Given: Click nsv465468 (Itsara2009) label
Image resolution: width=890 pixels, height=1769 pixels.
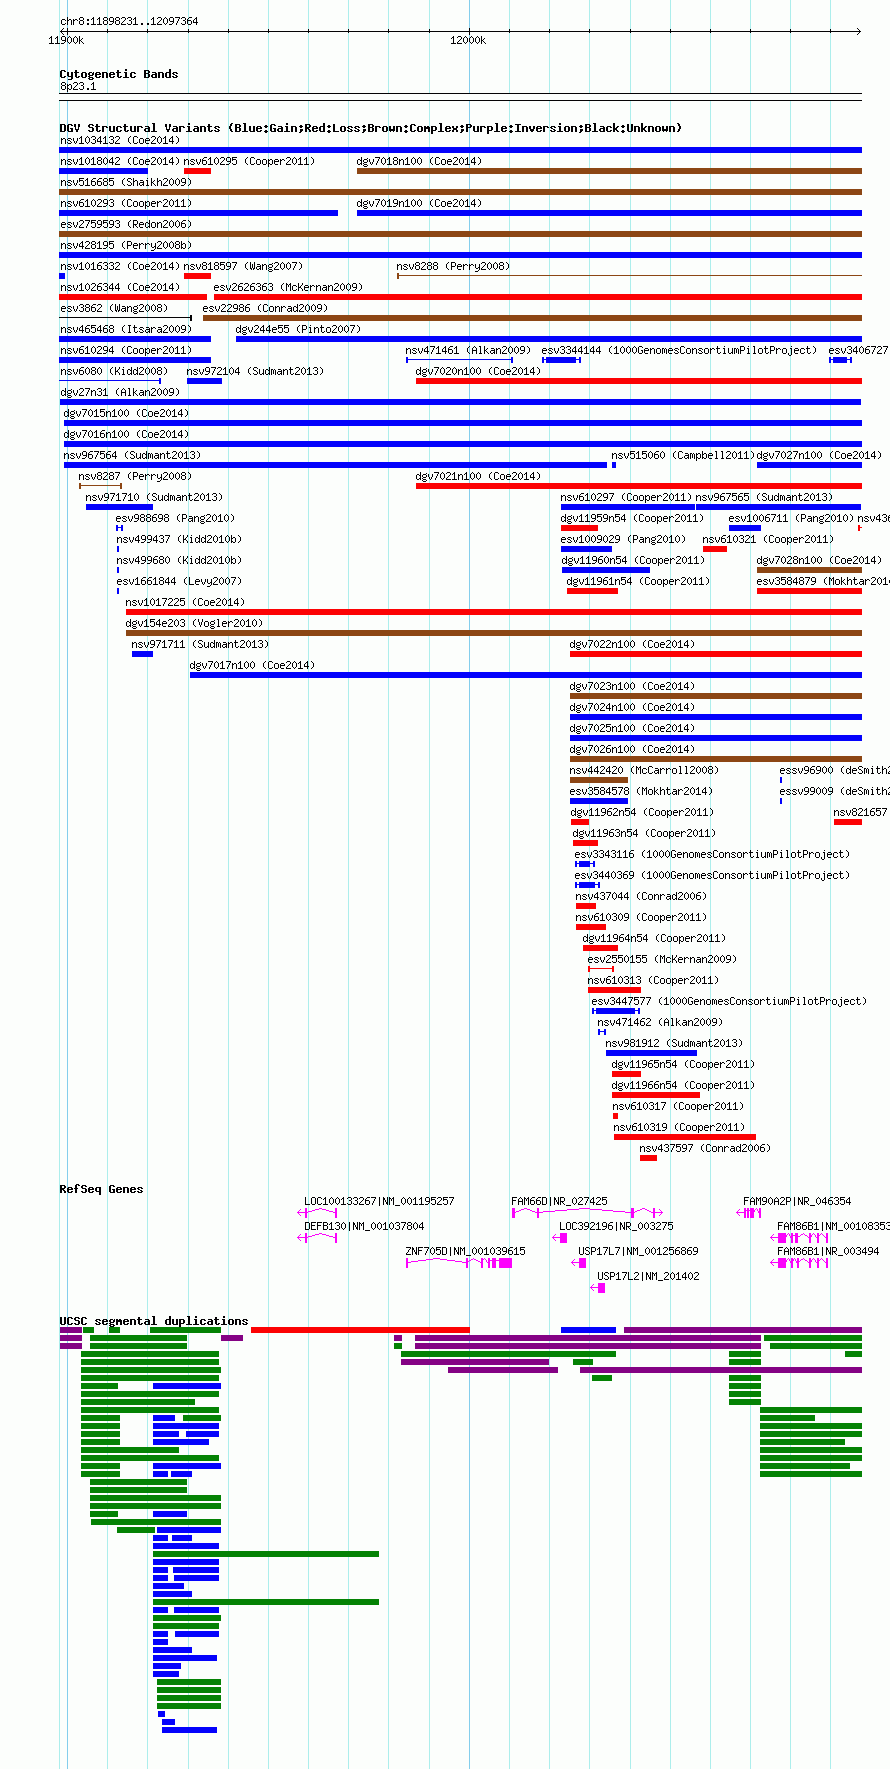Looking at the screenshot, I should [126, 329].
